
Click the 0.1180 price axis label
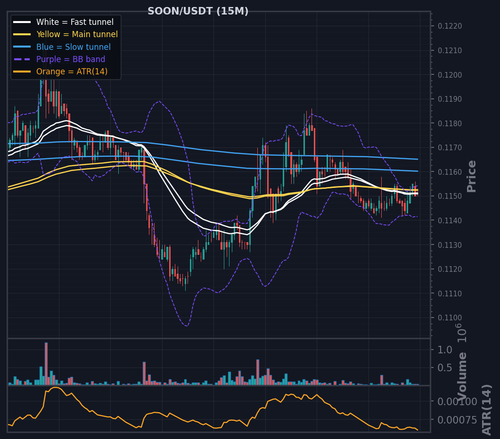[x=450, y=123]
